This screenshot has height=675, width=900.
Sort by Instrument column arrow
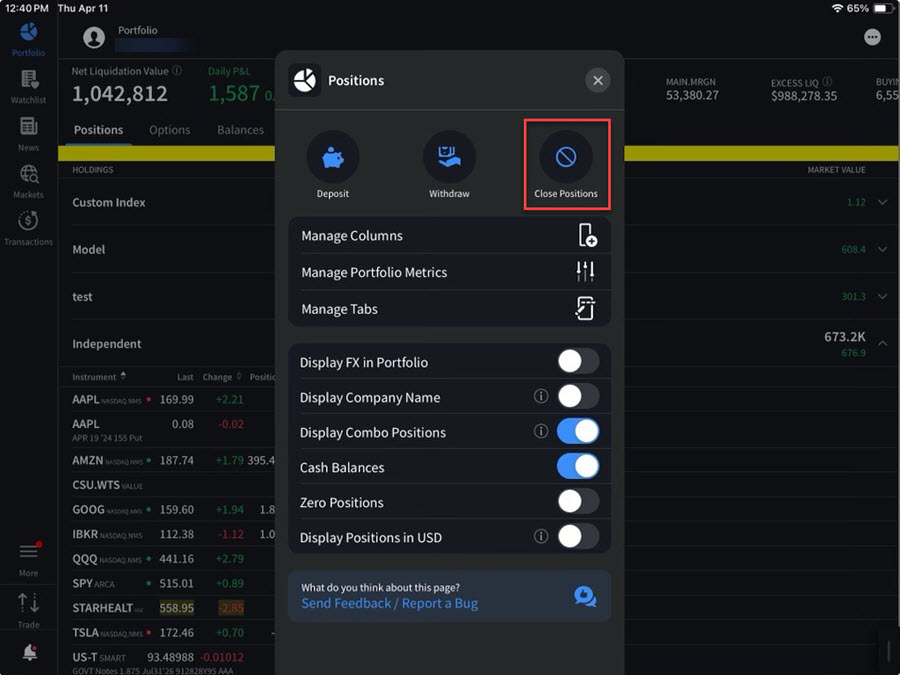[123, 376]
